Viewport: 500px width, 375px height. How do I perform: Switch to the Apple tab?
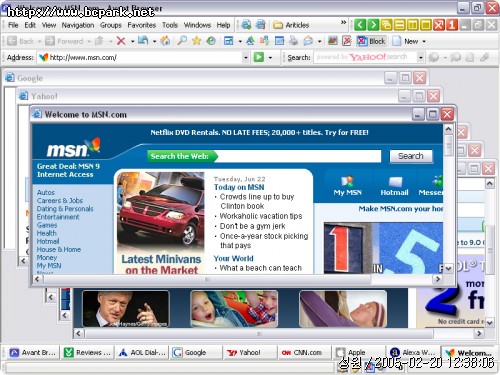(358, 352)
